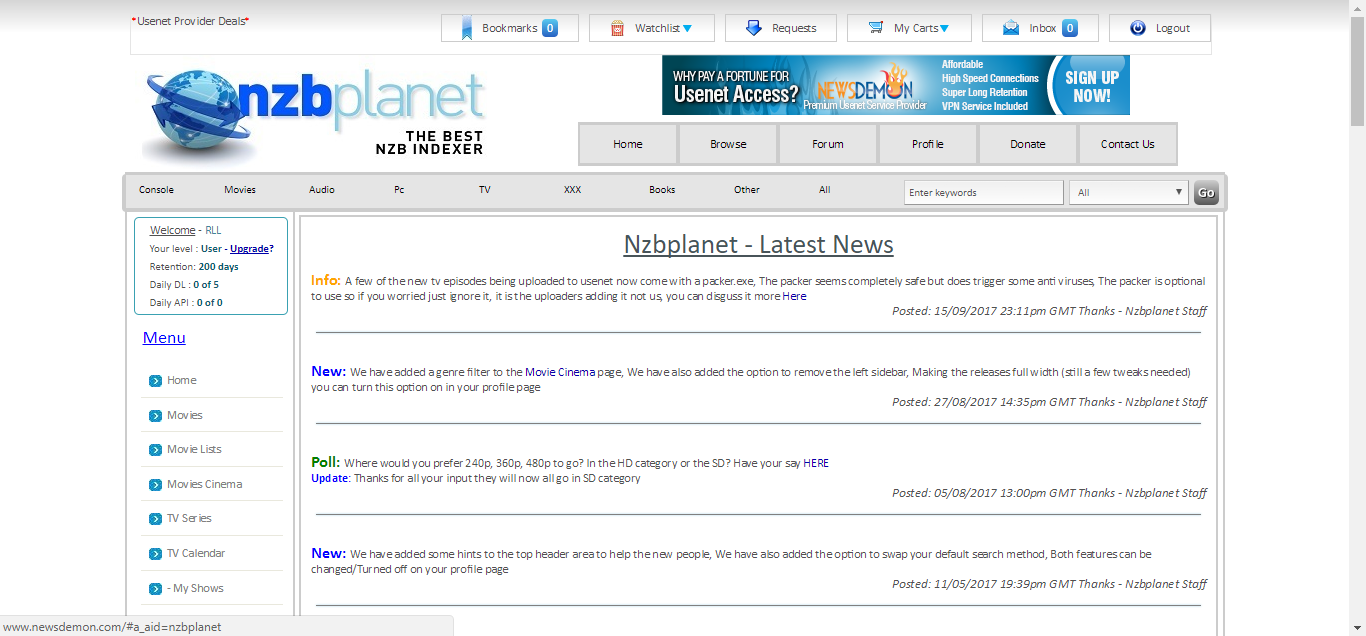Select the Pc category

pyautogui.click(x=399, y=190)
